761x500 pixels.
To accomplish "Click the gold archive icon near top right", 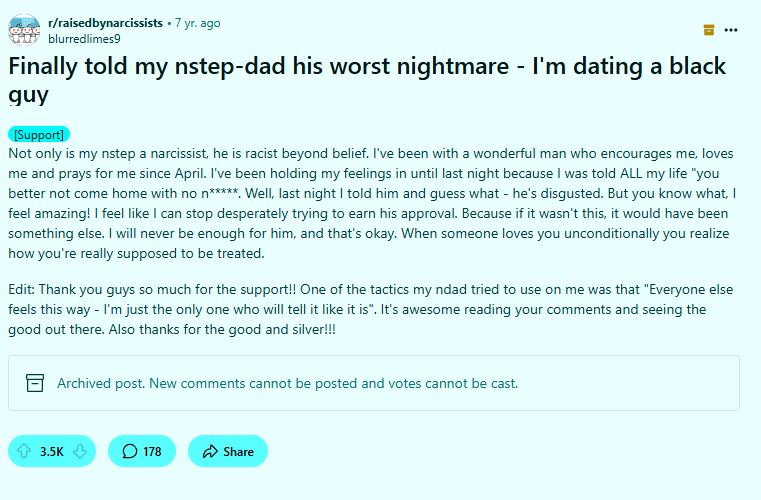I will pyautogui.click(x=709, y=30).
